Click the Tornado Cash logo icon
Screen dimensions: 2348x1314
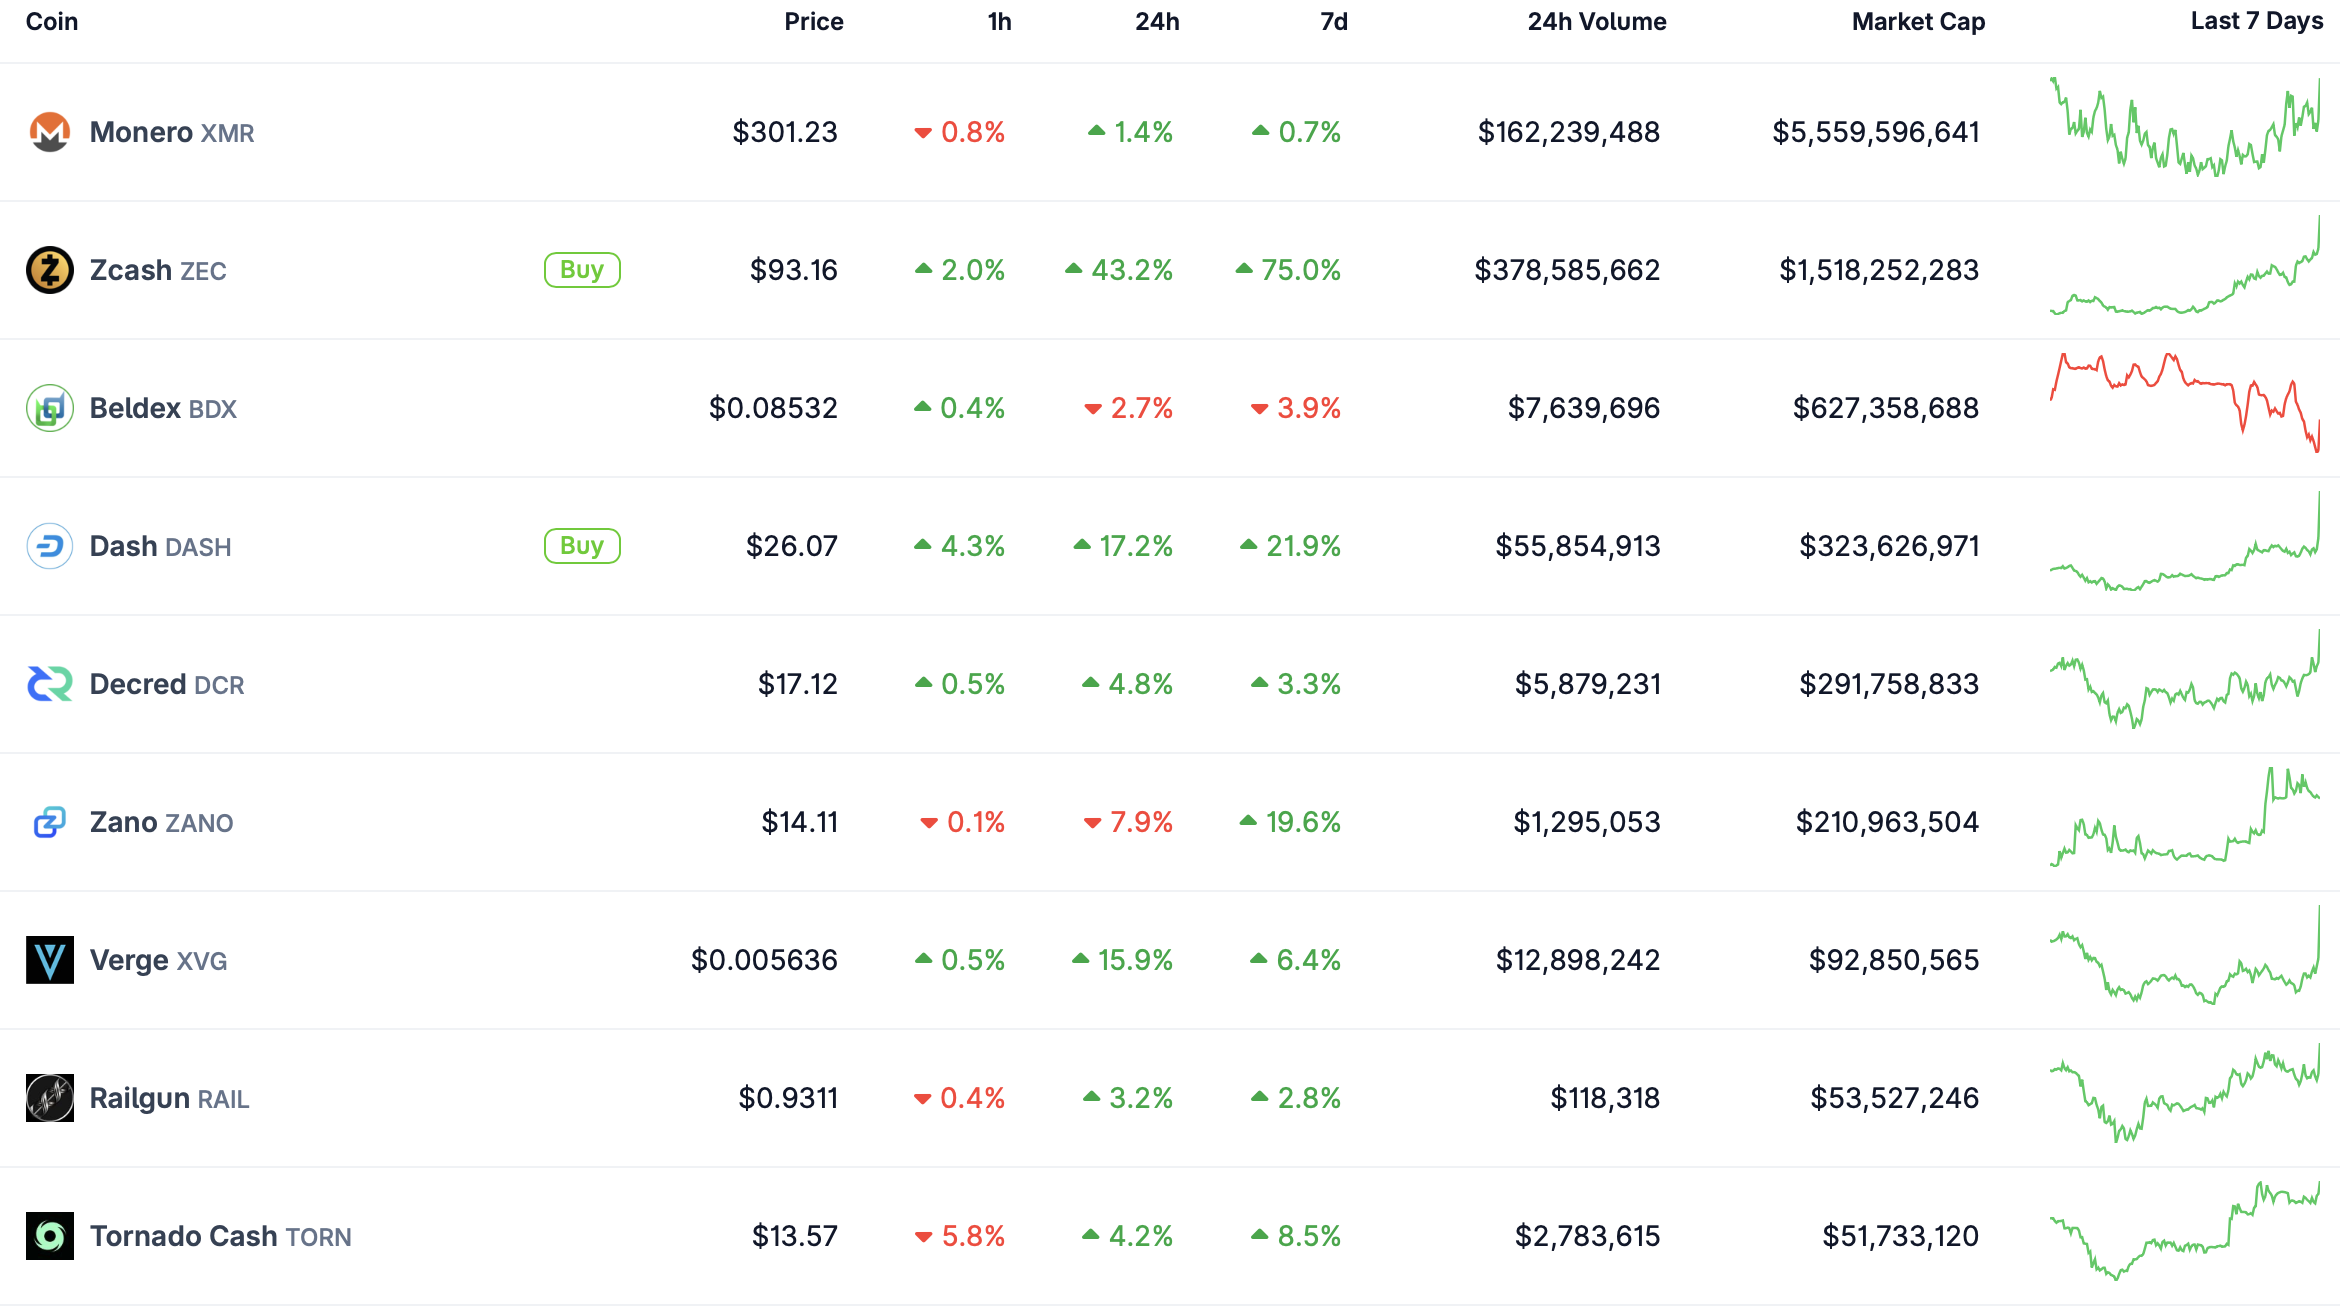[49, 1236]
